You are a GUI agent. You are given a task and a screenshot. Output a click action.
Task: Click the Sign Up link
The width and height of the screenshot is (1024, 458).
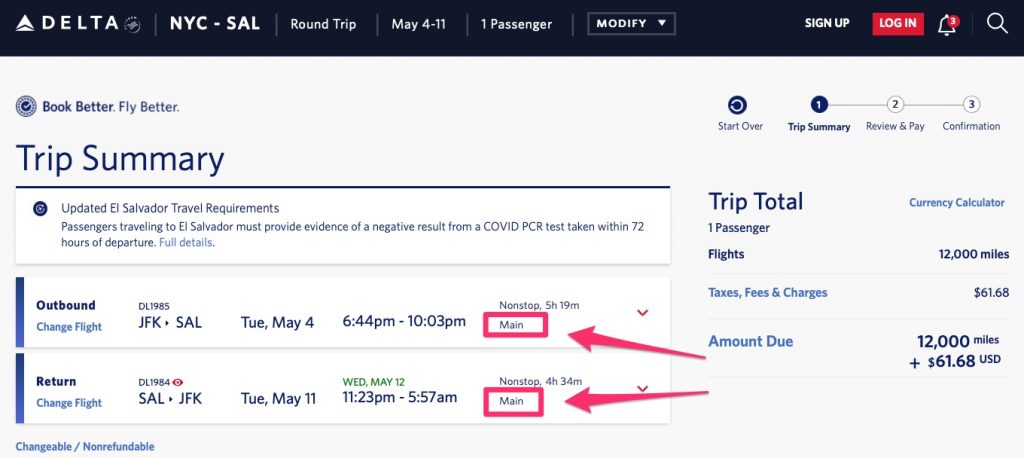click(x=827, y=23)
